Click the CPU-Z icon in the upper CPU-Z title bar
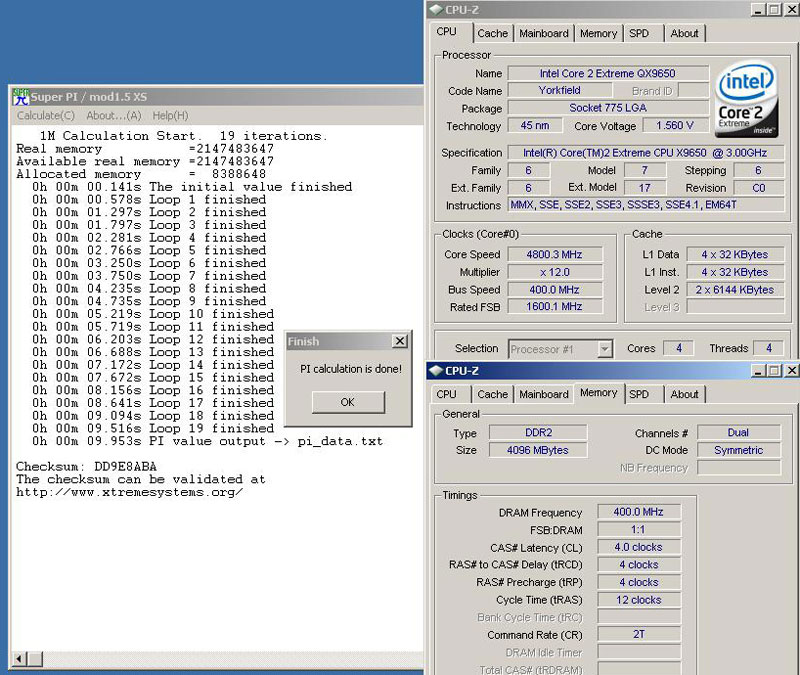Screen dimensions: 800x675 click(x=436, y=10)
